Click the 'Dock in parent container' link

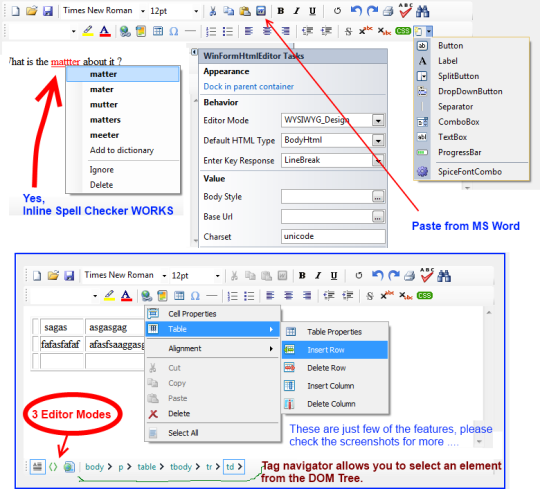(249, 86)
